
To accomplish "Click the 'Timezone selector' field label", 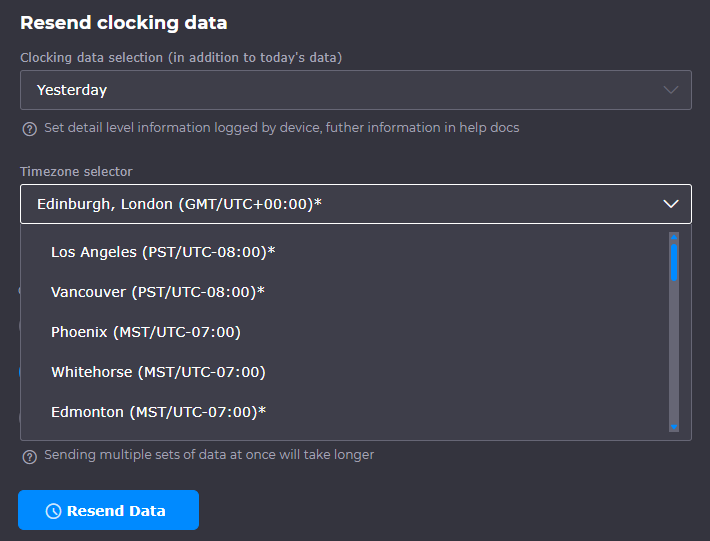I will [76, 172].
